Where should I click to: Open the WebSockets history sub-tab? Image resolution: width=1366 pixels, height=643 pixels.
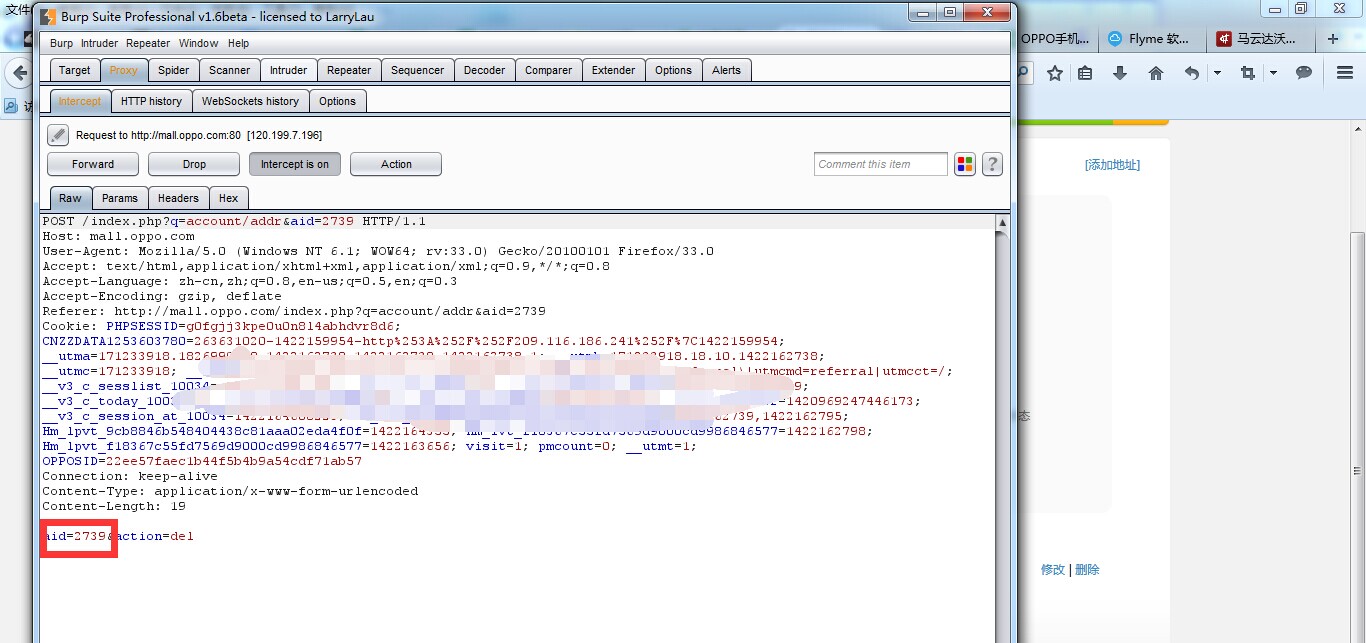coord(250,101)
